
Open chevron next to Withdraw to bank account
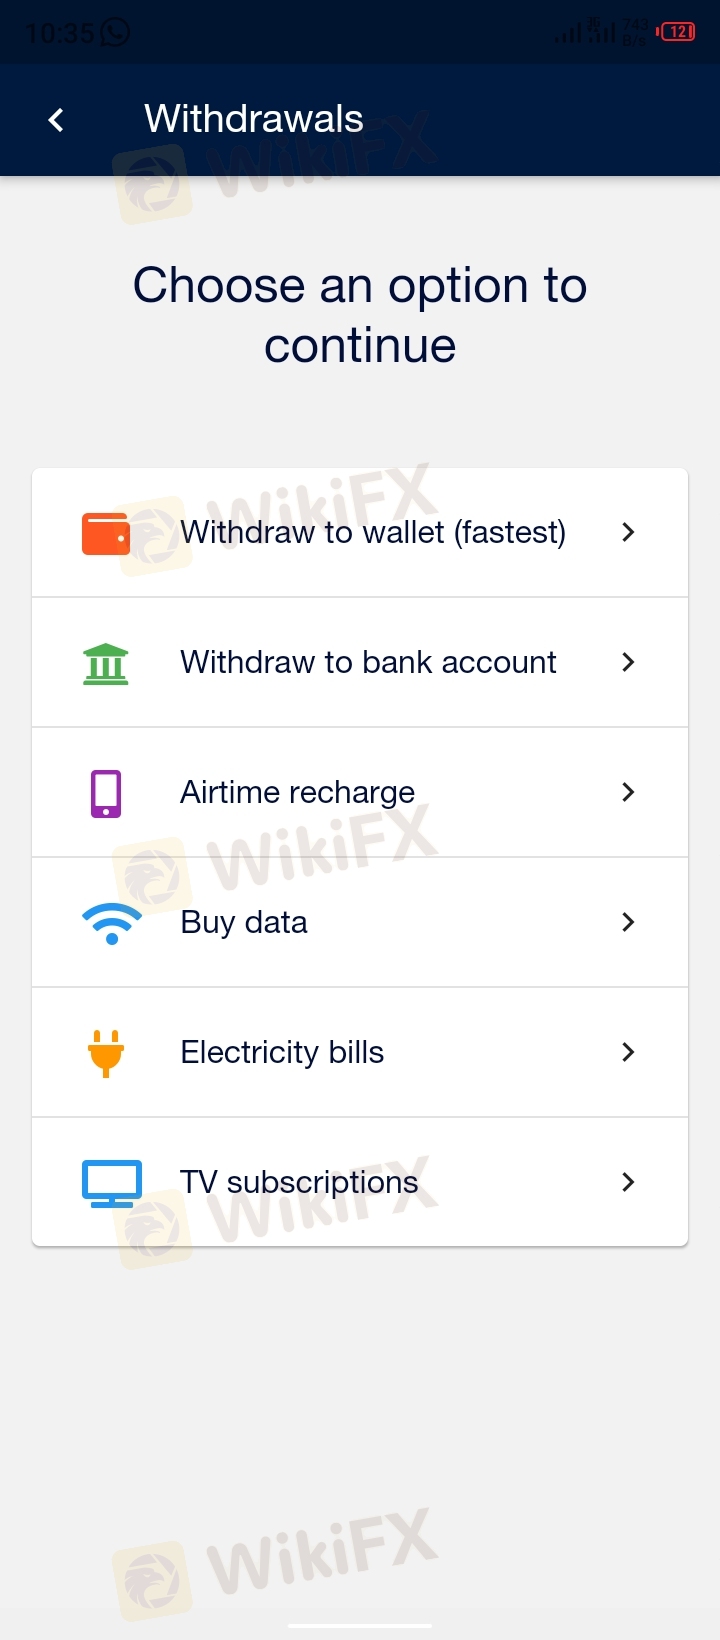point(628,663)
